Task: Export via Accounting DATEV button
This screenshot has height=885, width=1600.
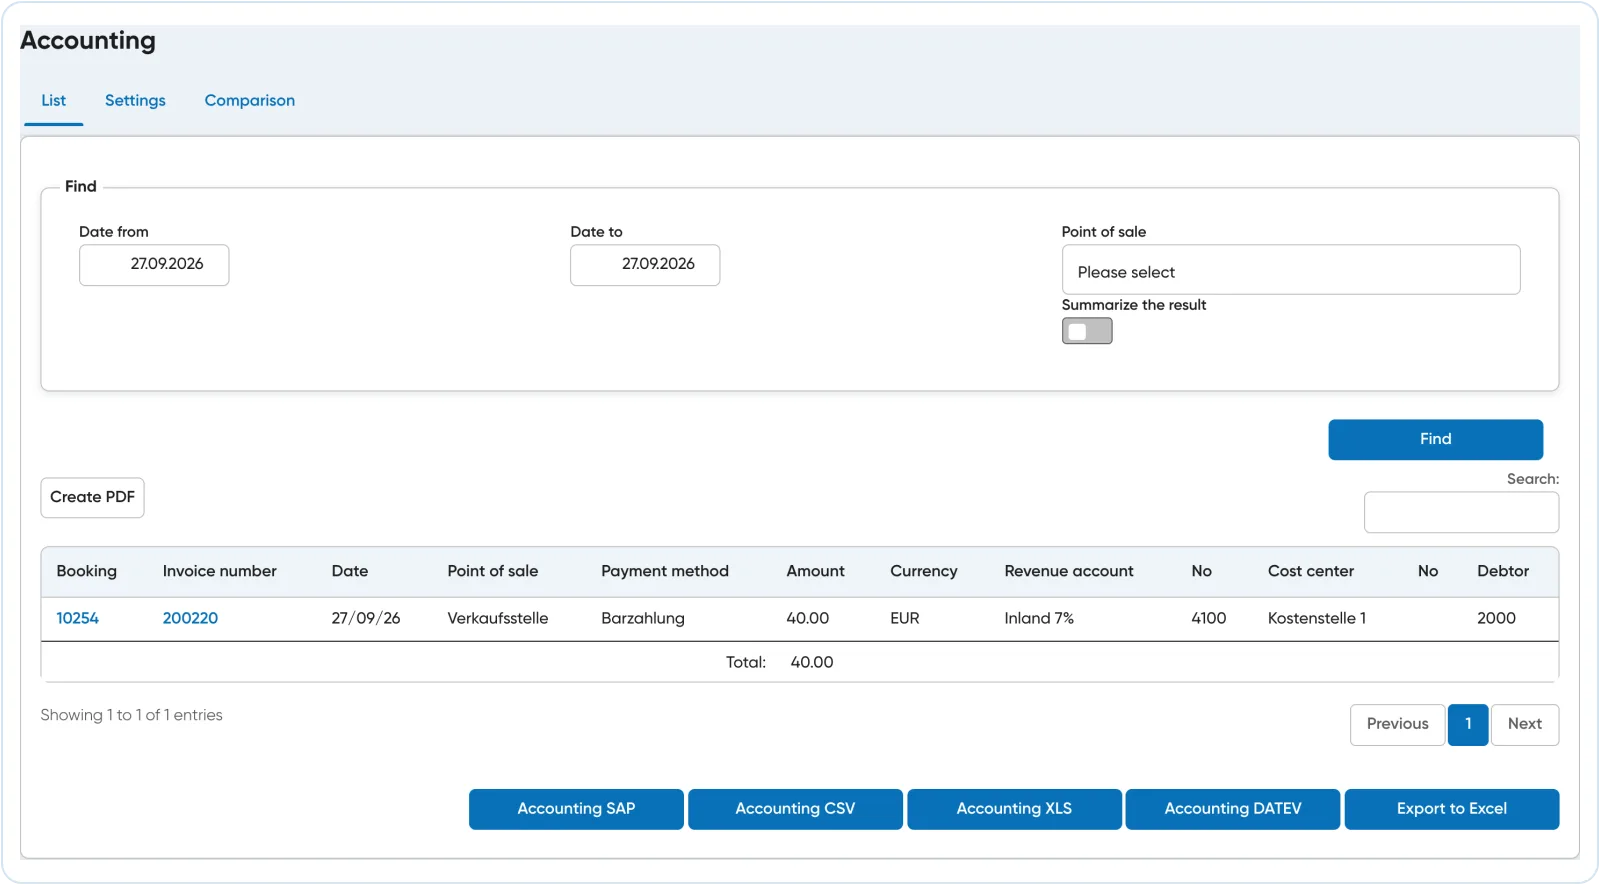Action: 1233,810
